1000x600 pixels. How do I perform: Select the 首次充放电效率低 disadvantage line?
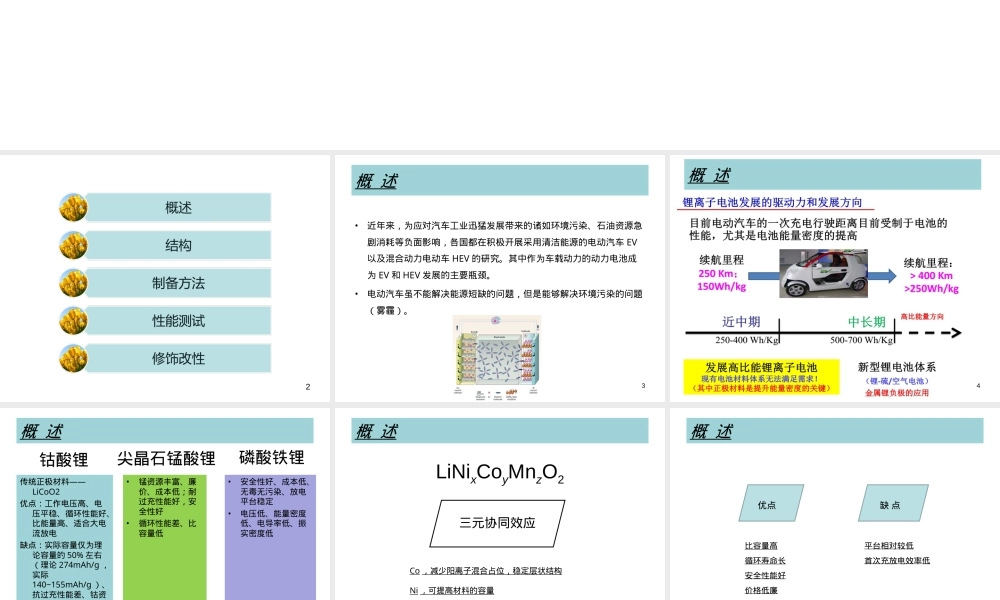897,560
